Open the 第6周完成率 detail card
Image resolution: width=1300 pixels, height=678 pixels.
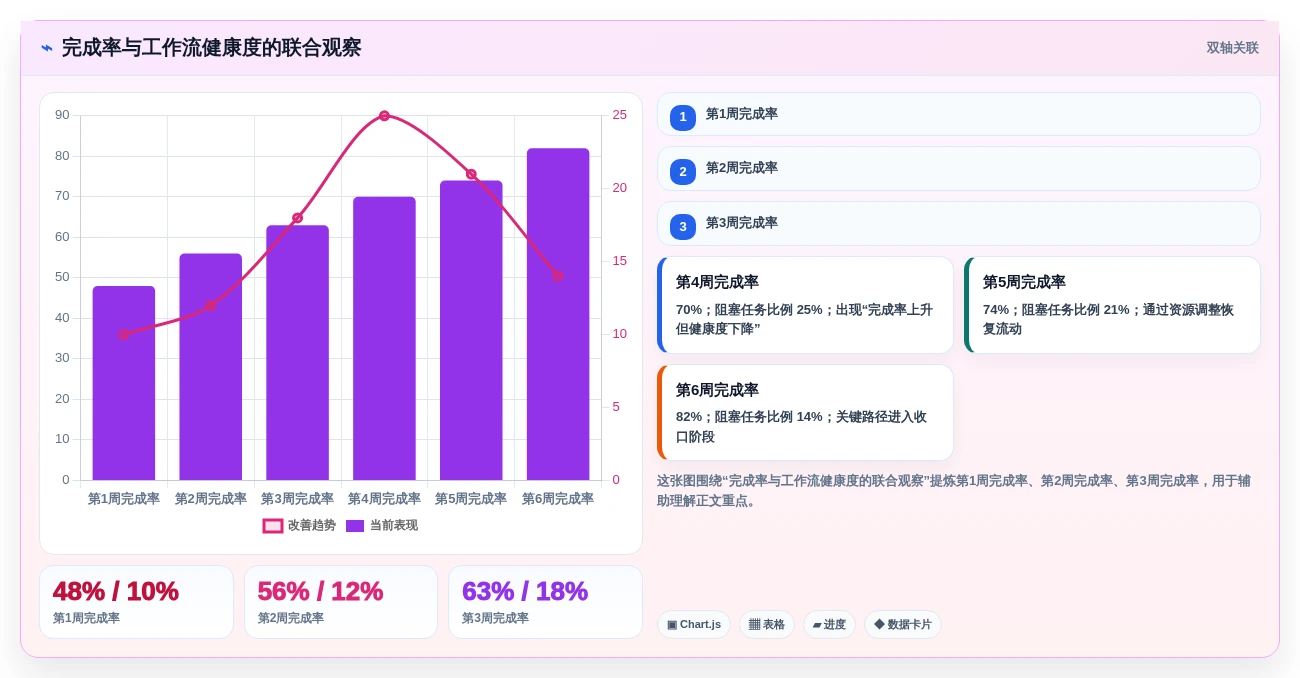805,412
